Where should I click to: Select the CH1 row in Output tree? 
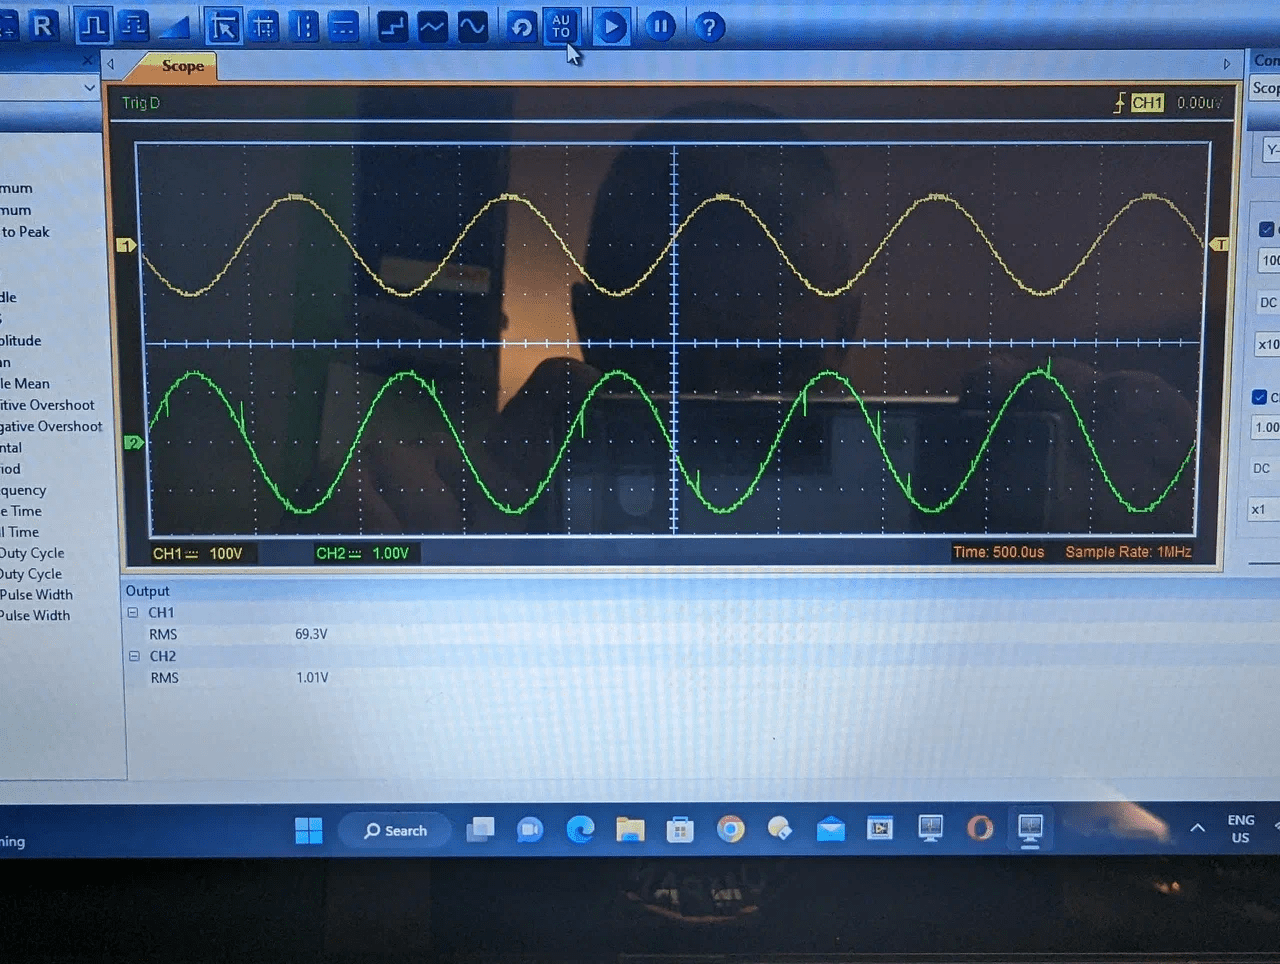[x=161, y=612]
